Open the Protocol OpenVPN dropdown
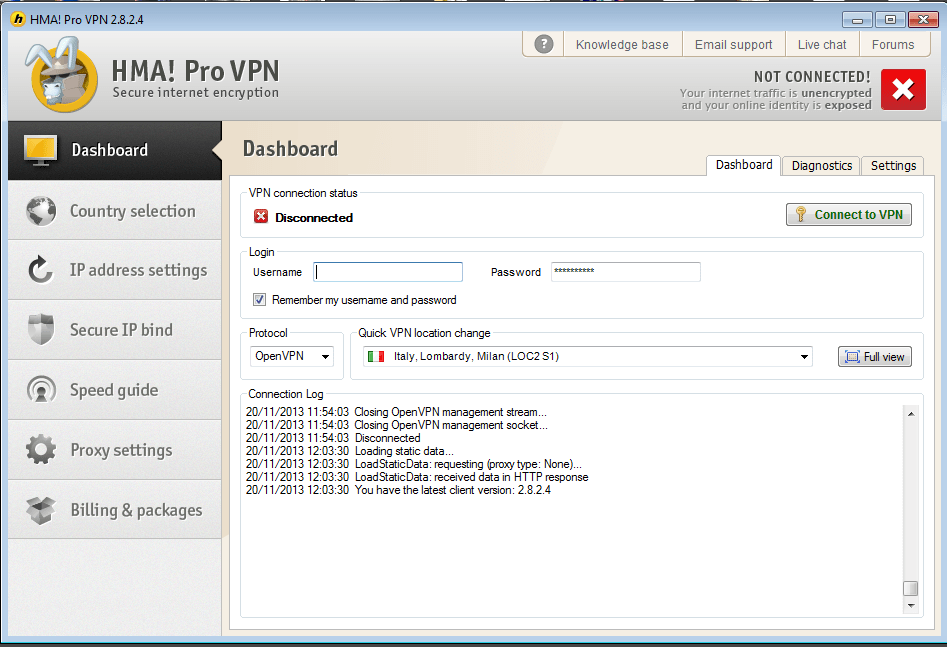 point(292,356)
